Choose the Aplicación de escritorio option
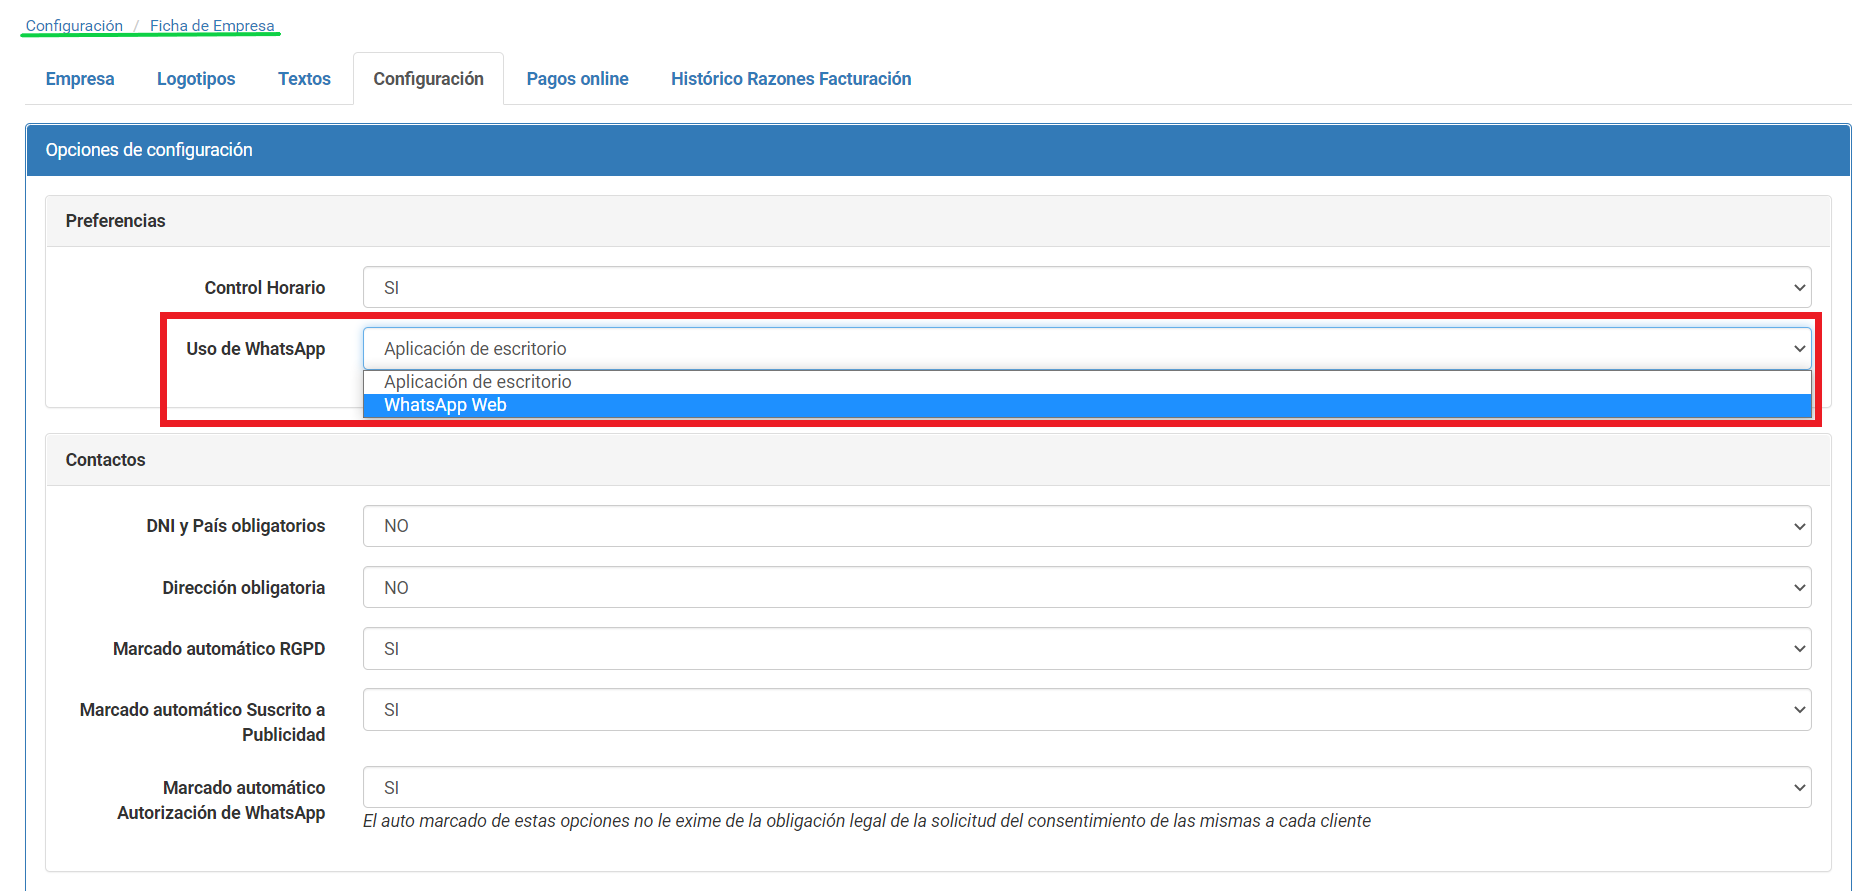 [x=1087, y=382]
